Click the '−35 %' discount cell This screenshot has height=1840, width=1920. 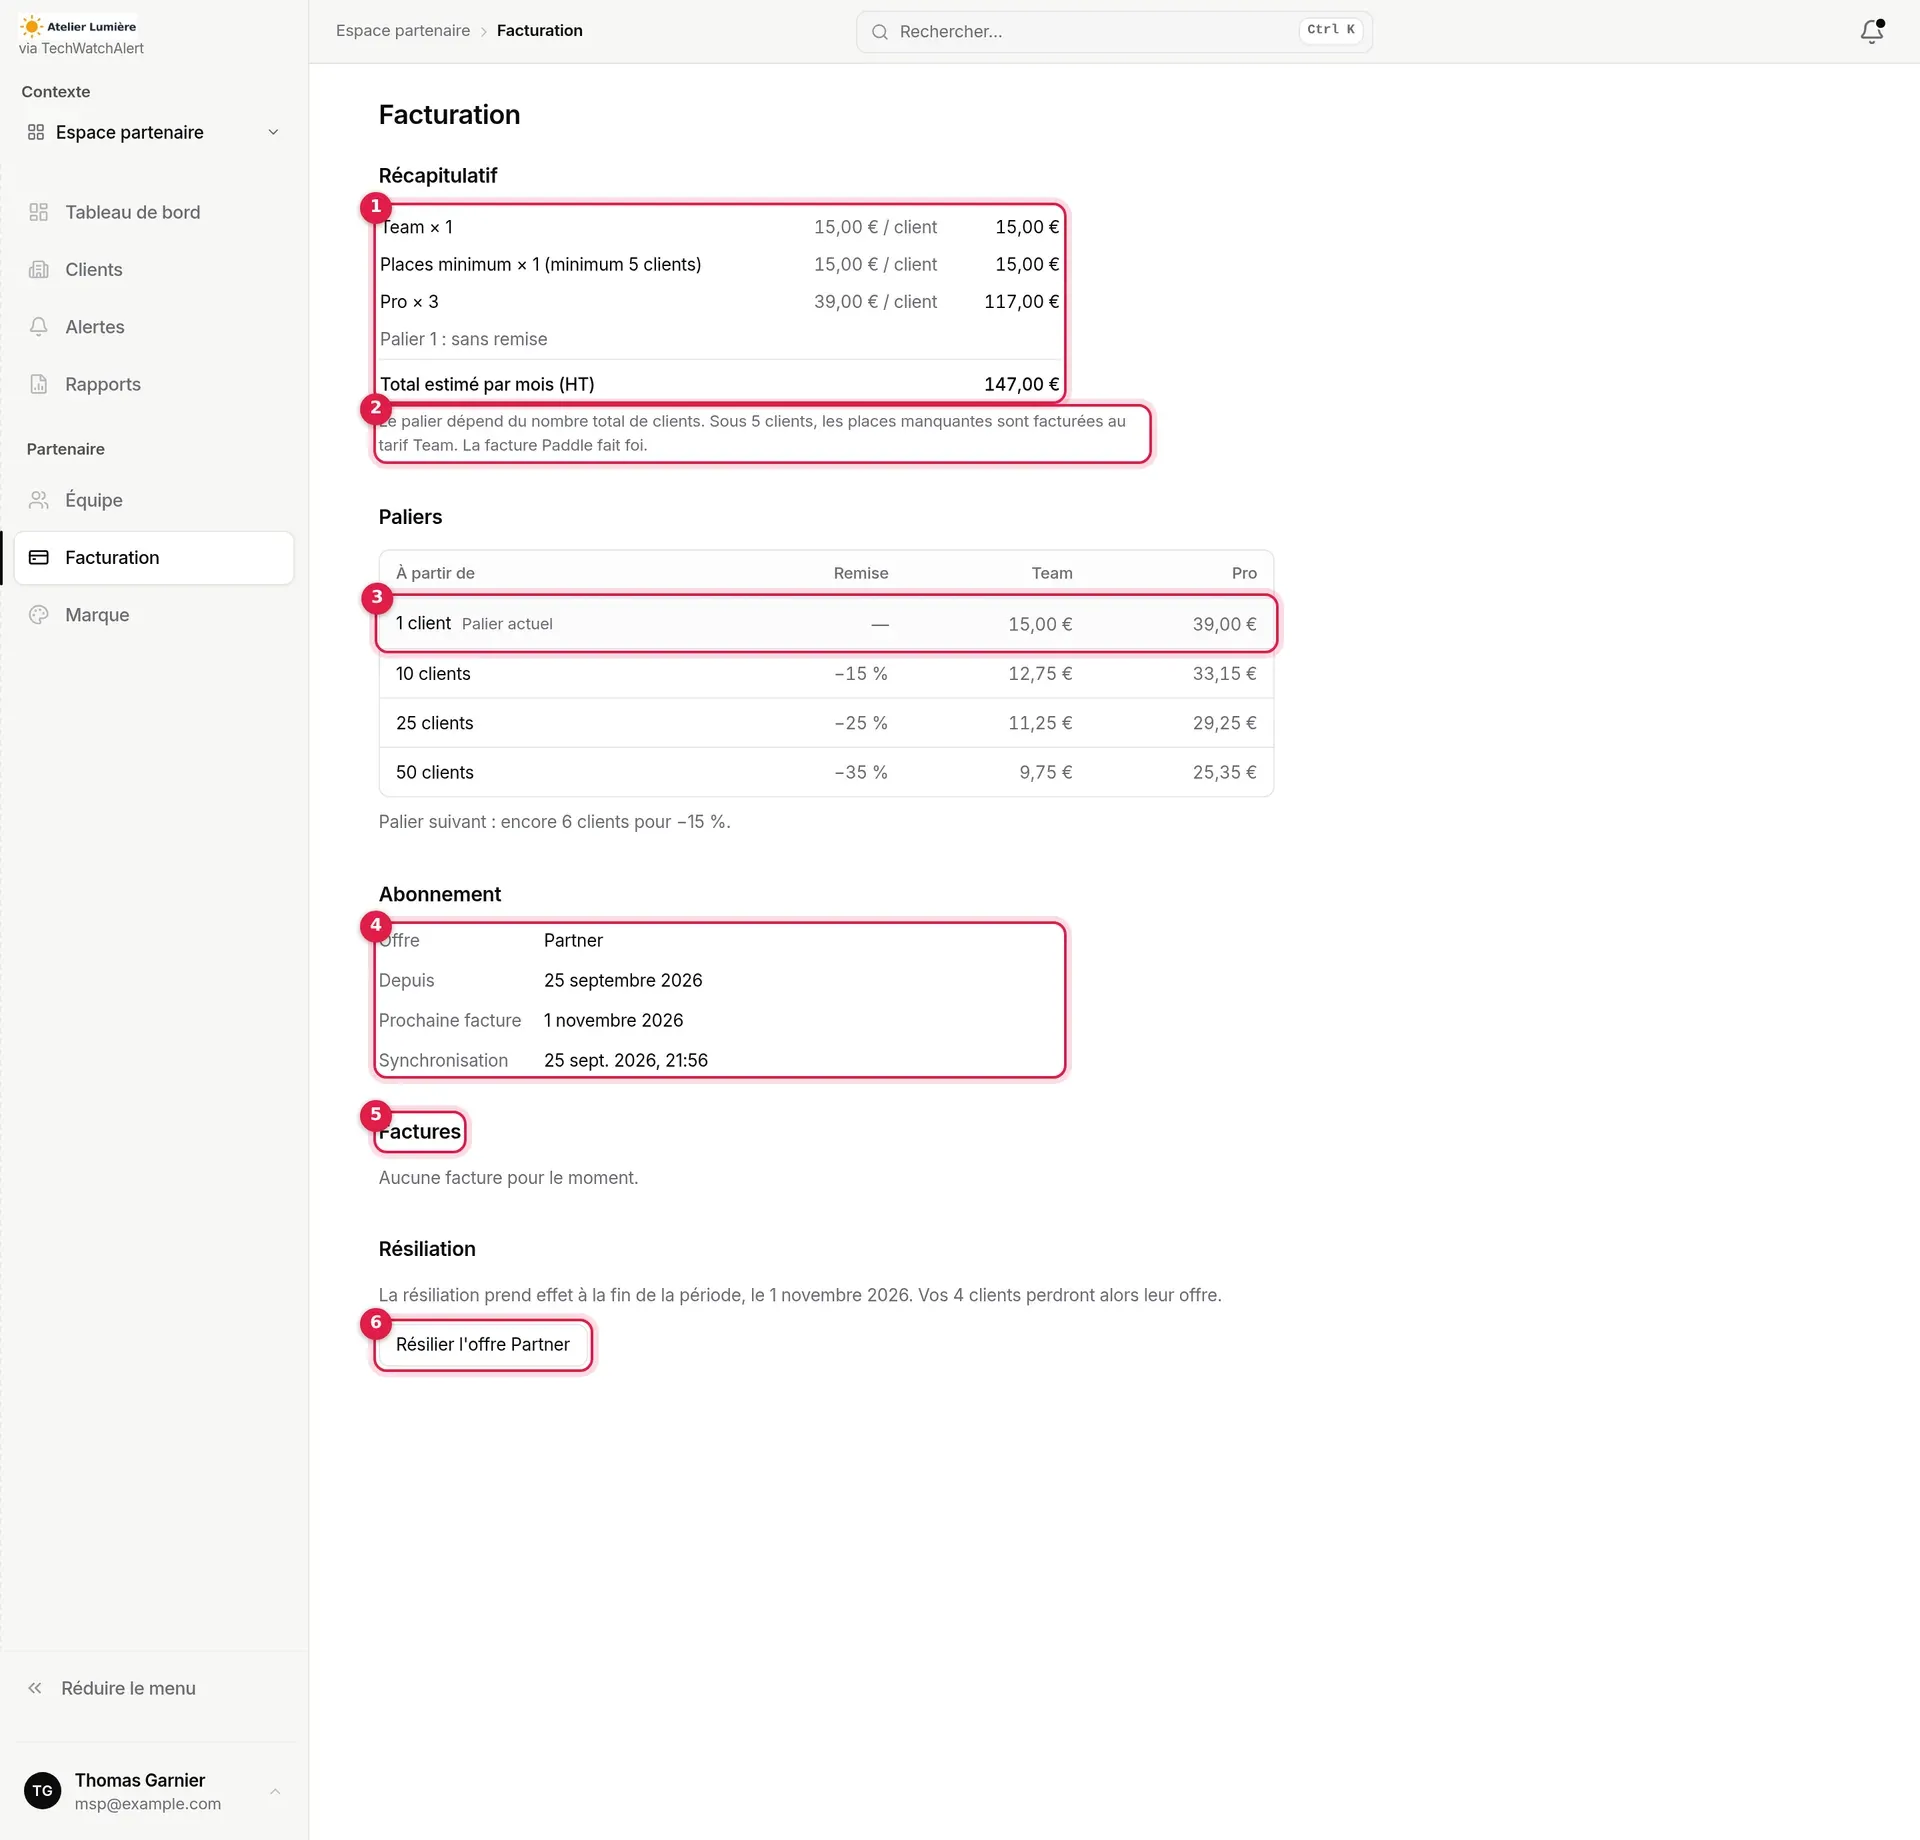point(861,772)
